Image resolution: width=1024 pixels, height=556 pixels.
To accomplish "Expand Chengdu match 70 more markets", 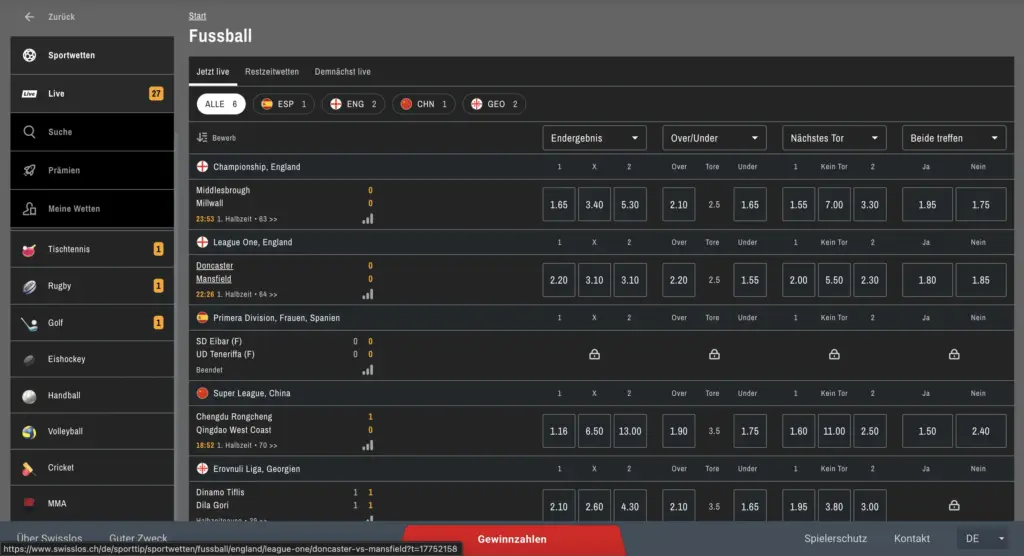I will click(269, 446).
